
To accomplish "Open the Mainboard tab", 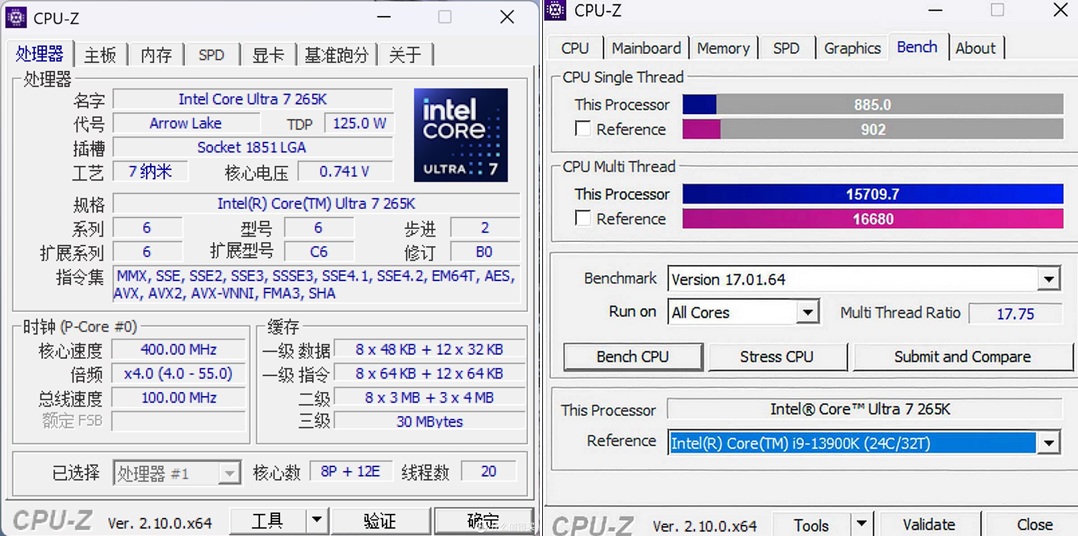I will [x=646, y=48].
